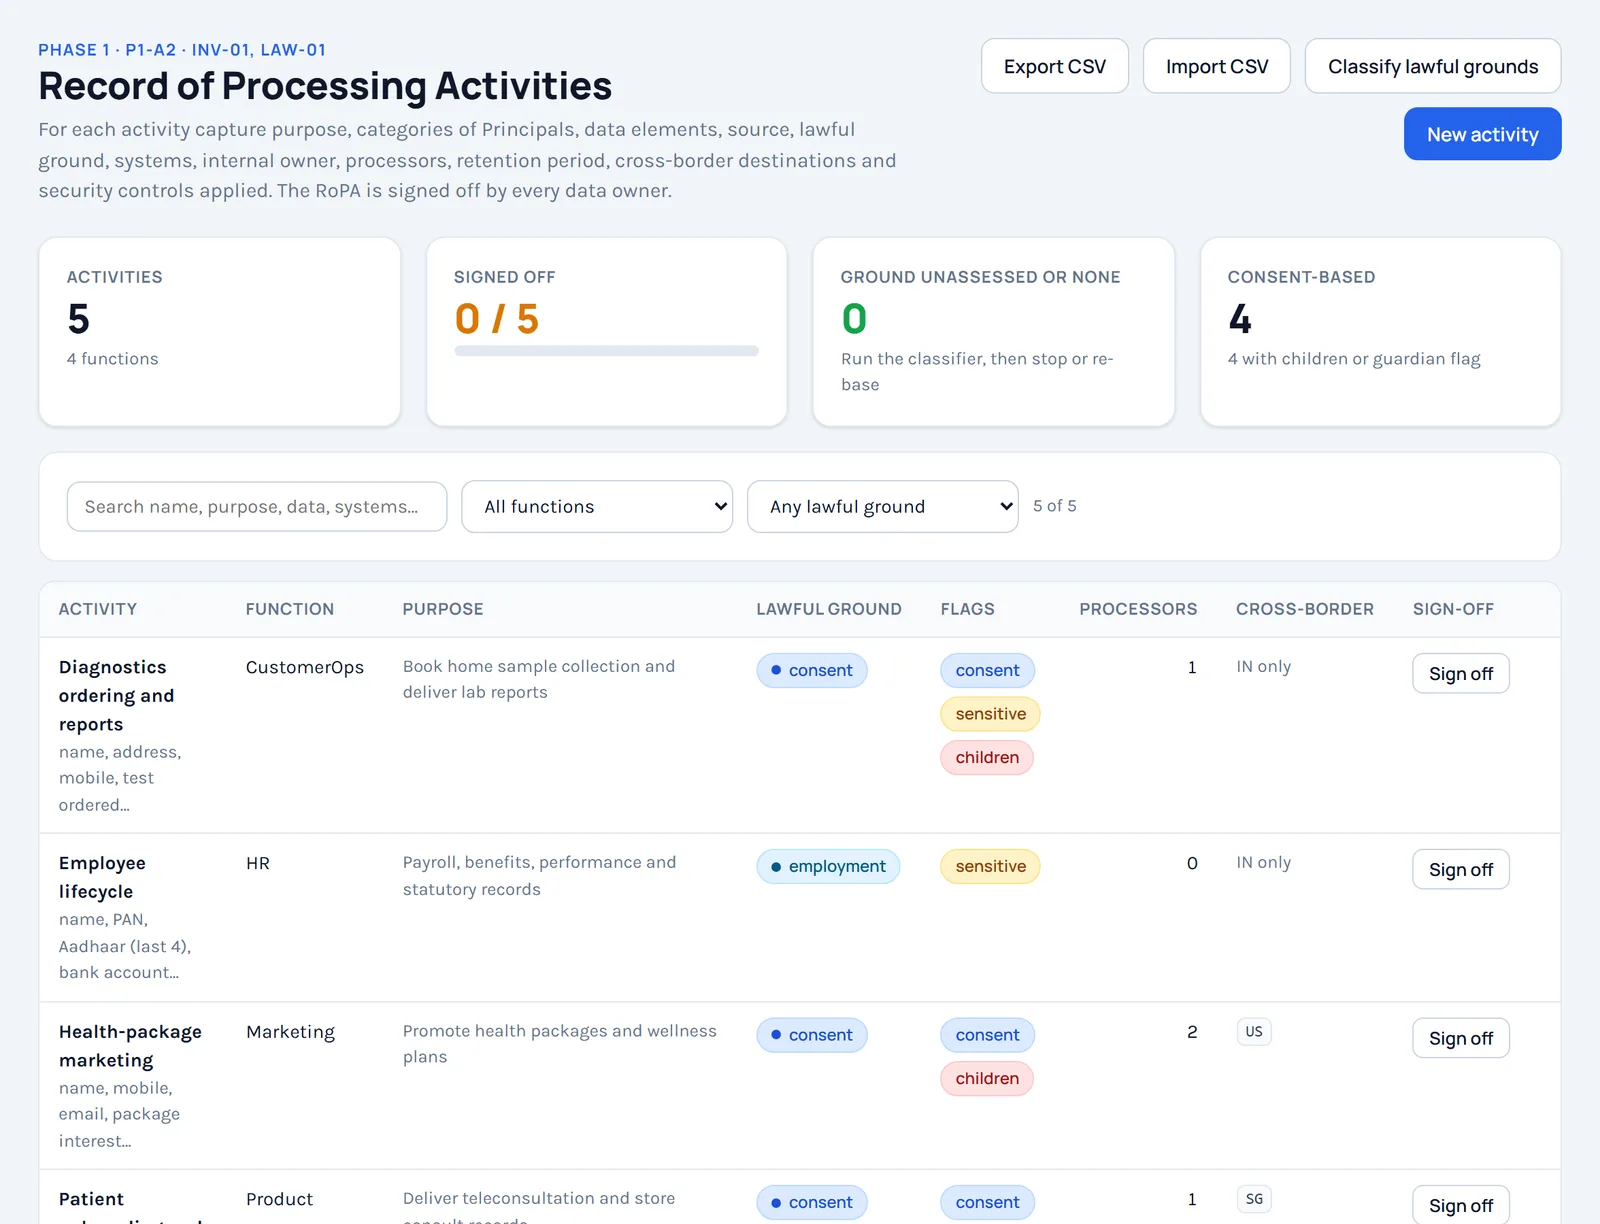Sign off the Employee lifecycle activity
1600x1224 pixels.
point(1461,869)
